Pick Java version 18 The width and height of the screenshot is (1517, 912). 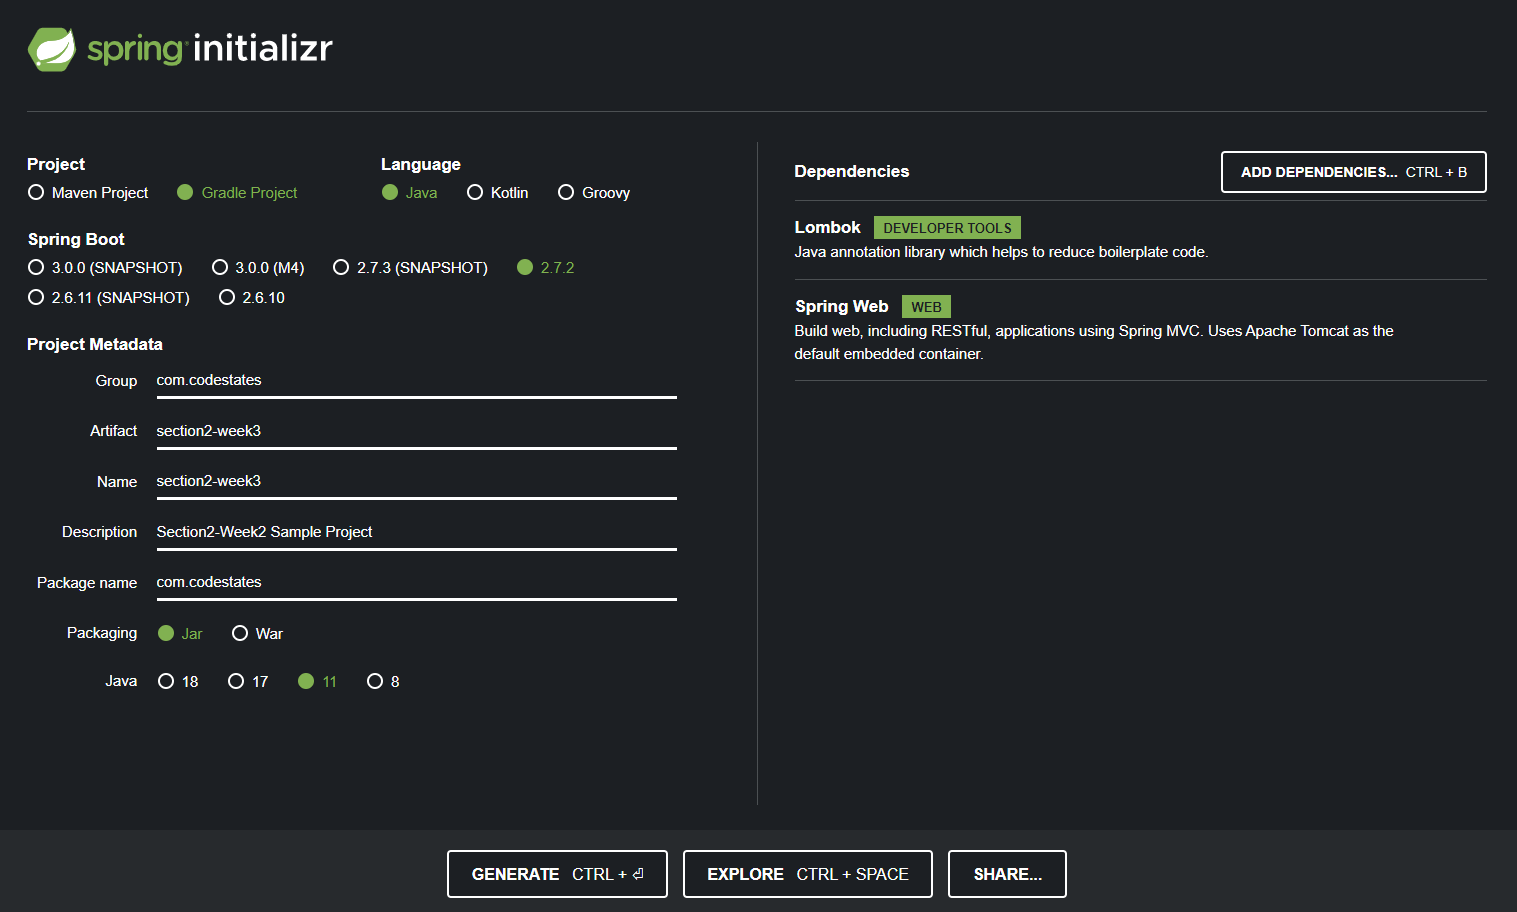pos(178,681)
